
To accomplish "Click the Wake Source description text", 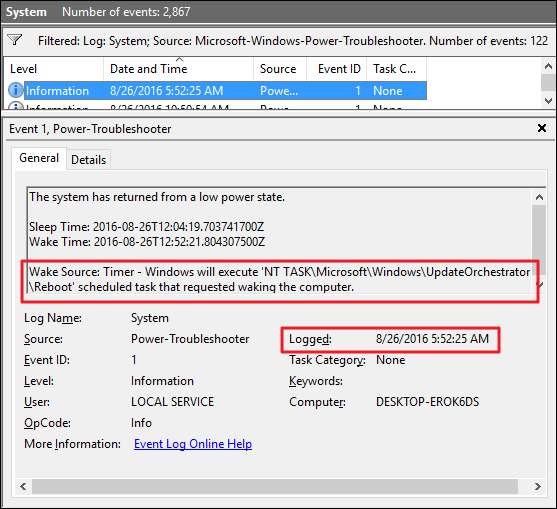I will coord(279,280).
